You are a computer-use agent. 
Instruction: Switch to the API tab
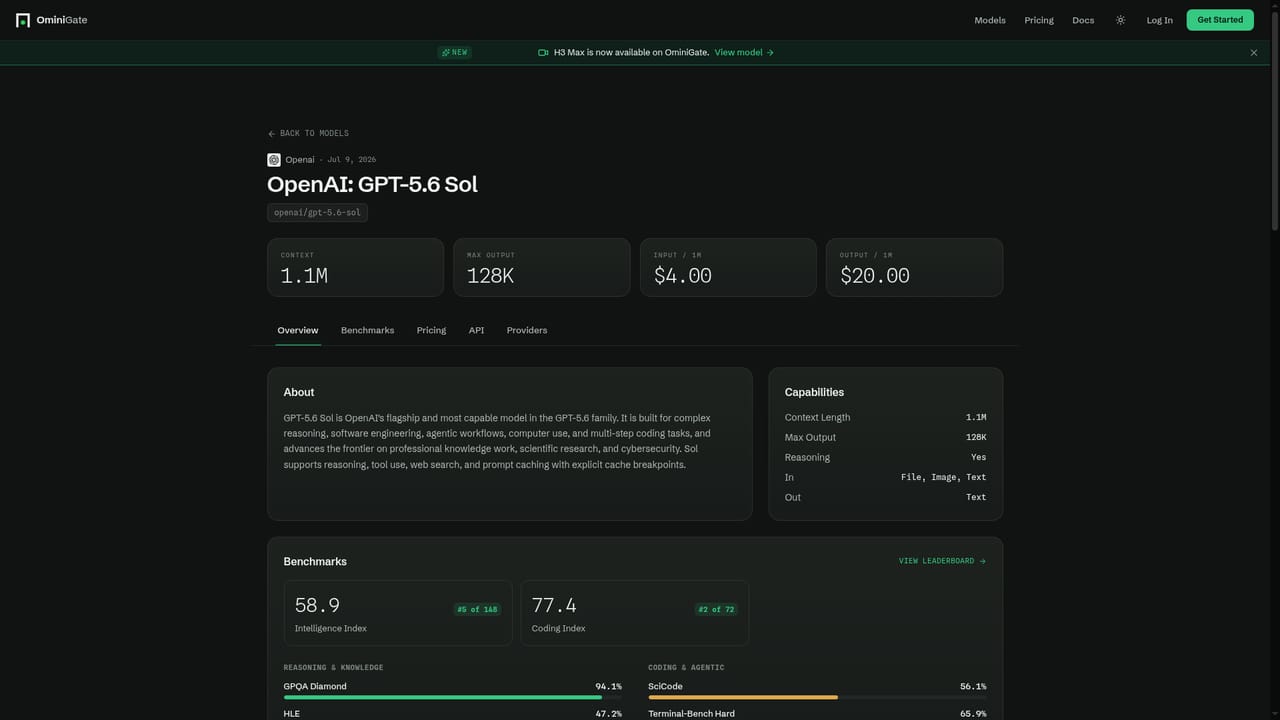476,330
